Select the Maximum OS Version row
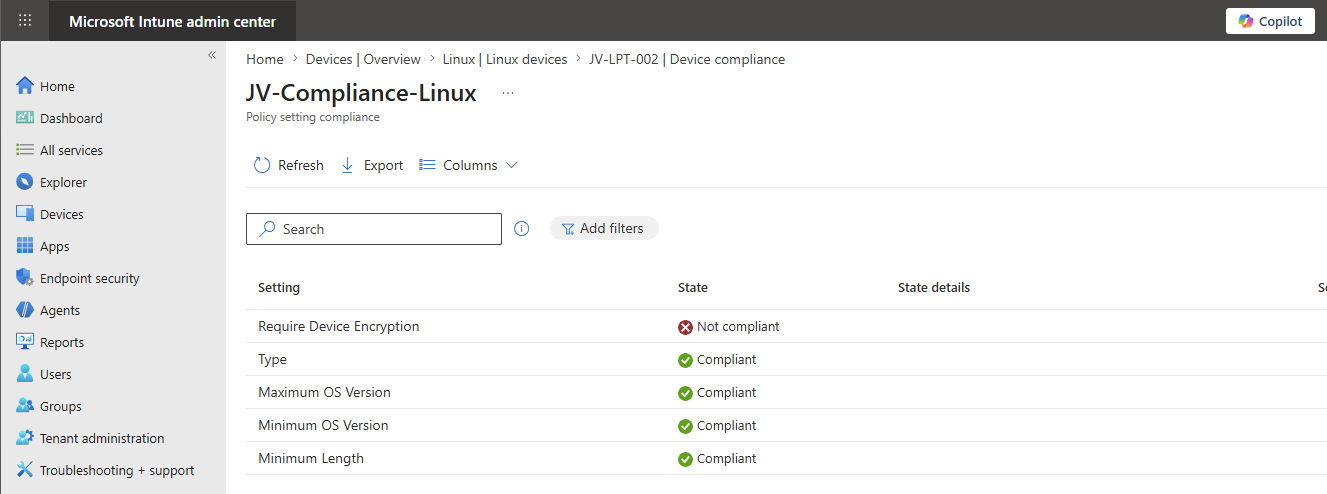 [786, 392]
